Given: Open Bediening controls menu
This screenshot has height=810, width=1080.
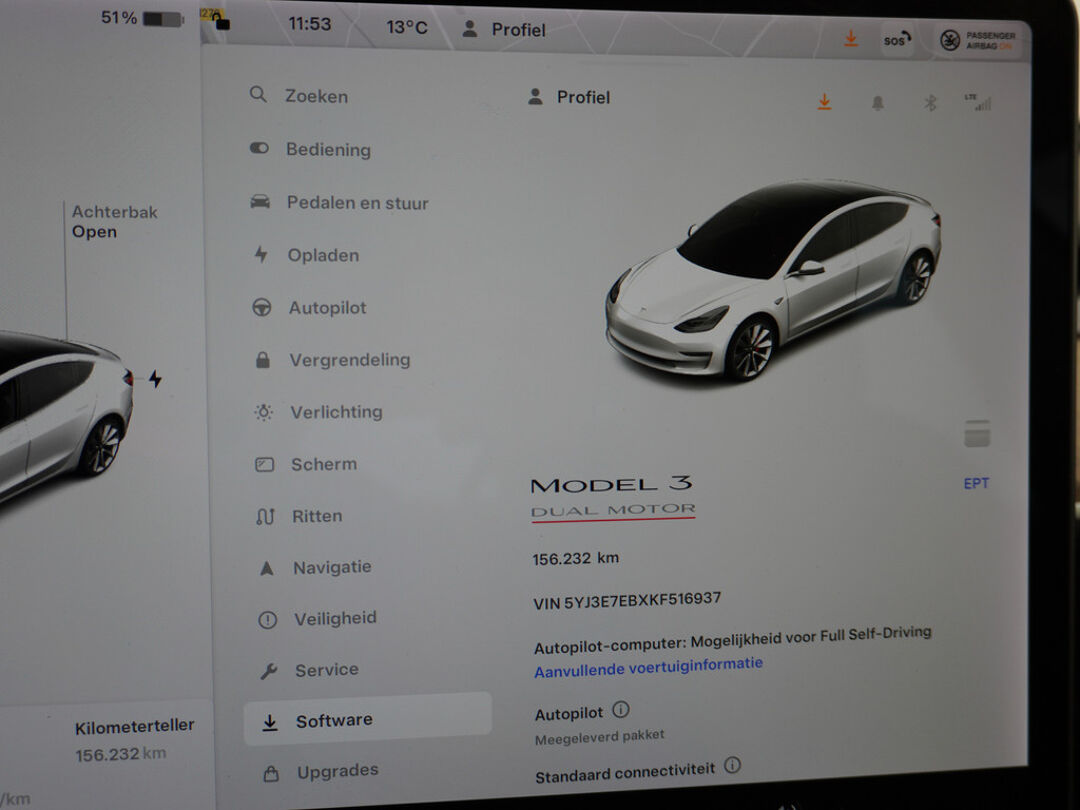Looking at the screenshot, I should click(310, 149).
